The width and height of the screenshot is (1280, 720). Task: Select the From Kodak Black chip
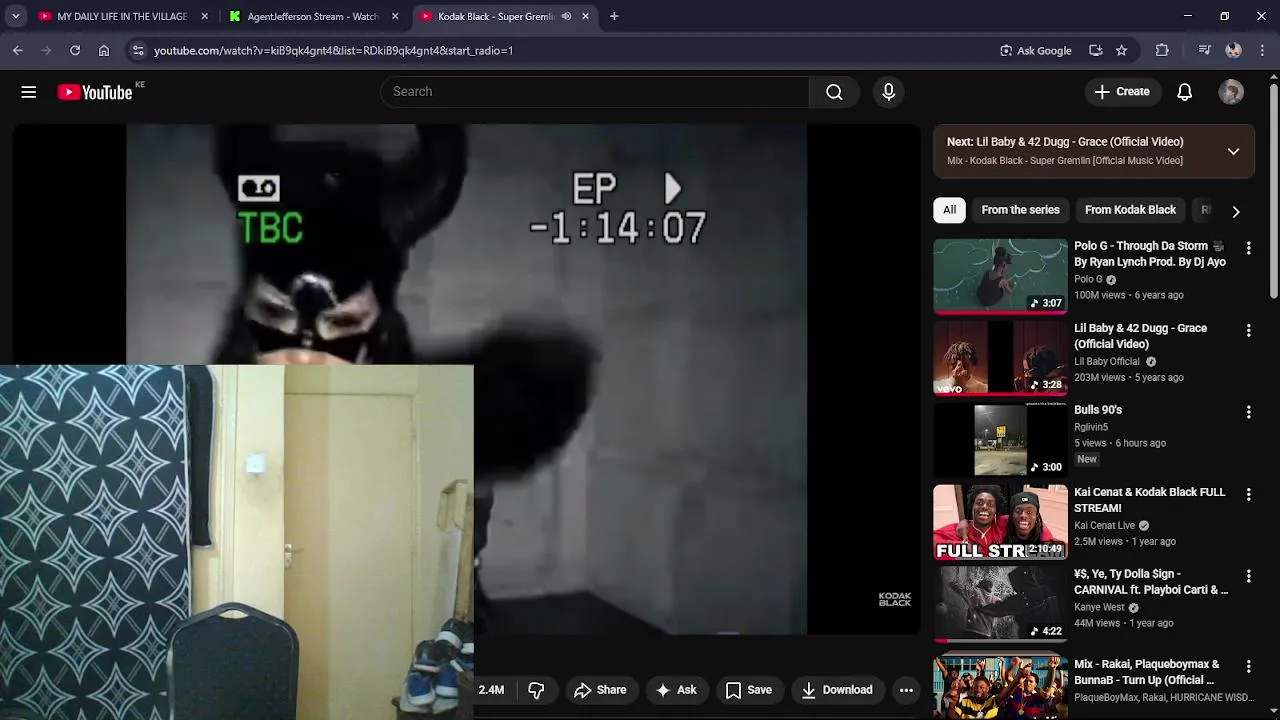[1130, 210]
